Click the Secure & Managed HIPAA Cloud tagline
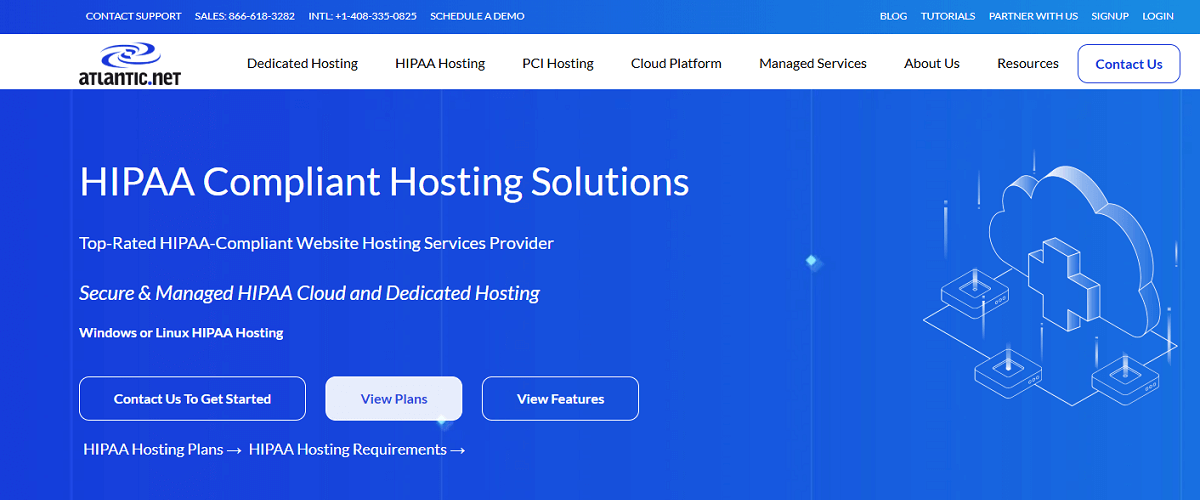The height and width of the screenshot is (500, 1200). (x=309, y=293)
